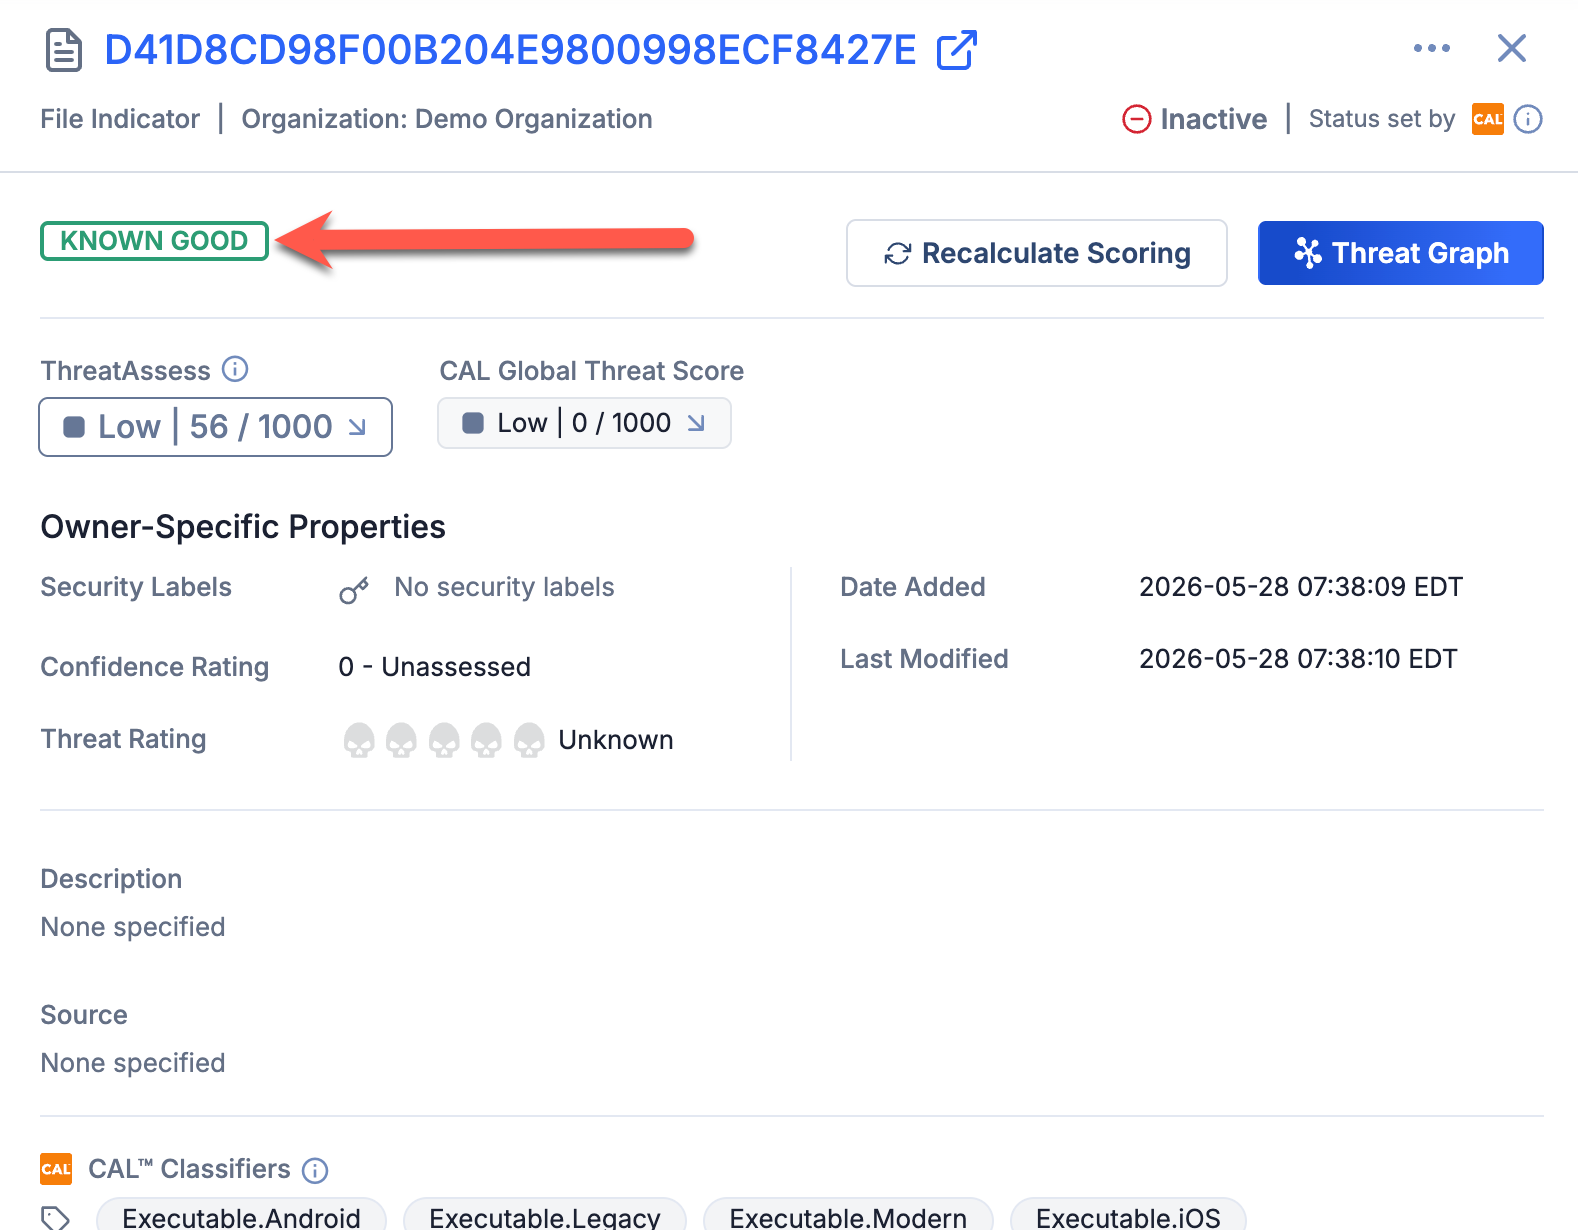Expand CAL Global Threat Score Low 0 / 1000
The image size is (1578, 1230).
584,423
